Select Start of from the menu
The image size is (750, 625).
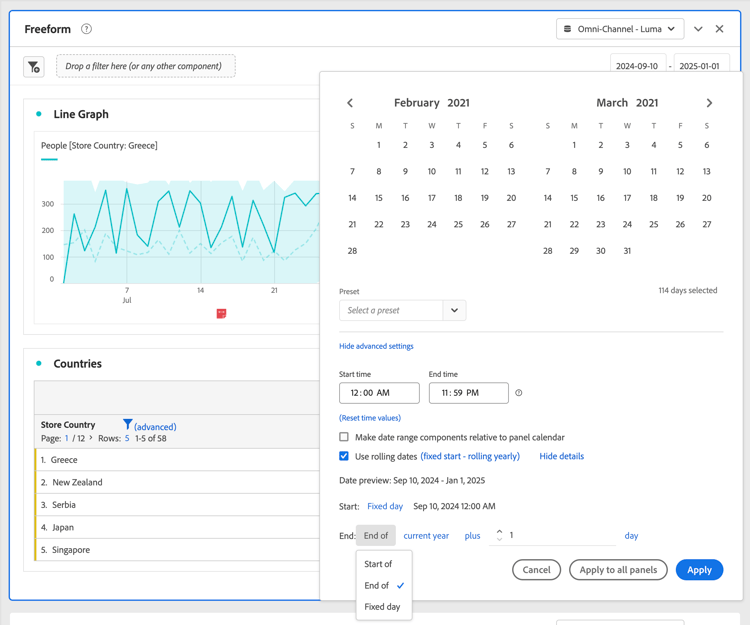[x=384, y=564]
